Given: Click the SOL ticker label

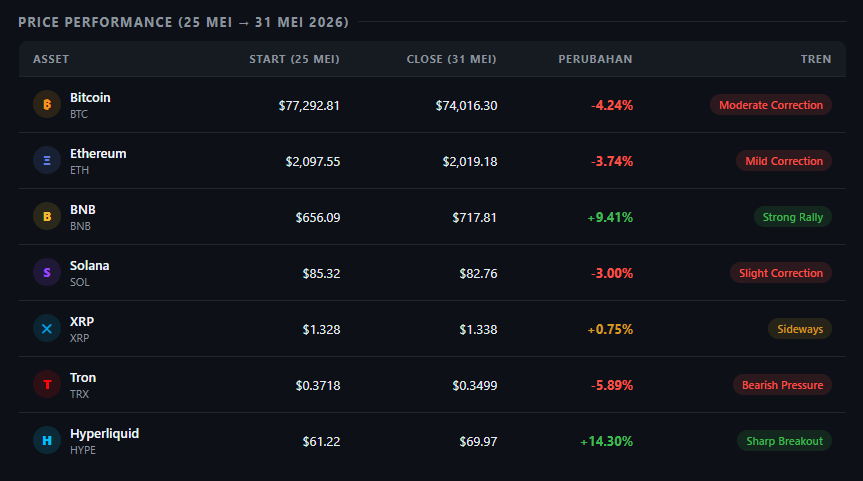Looking at the screenshot, I should tap(79, 282).
